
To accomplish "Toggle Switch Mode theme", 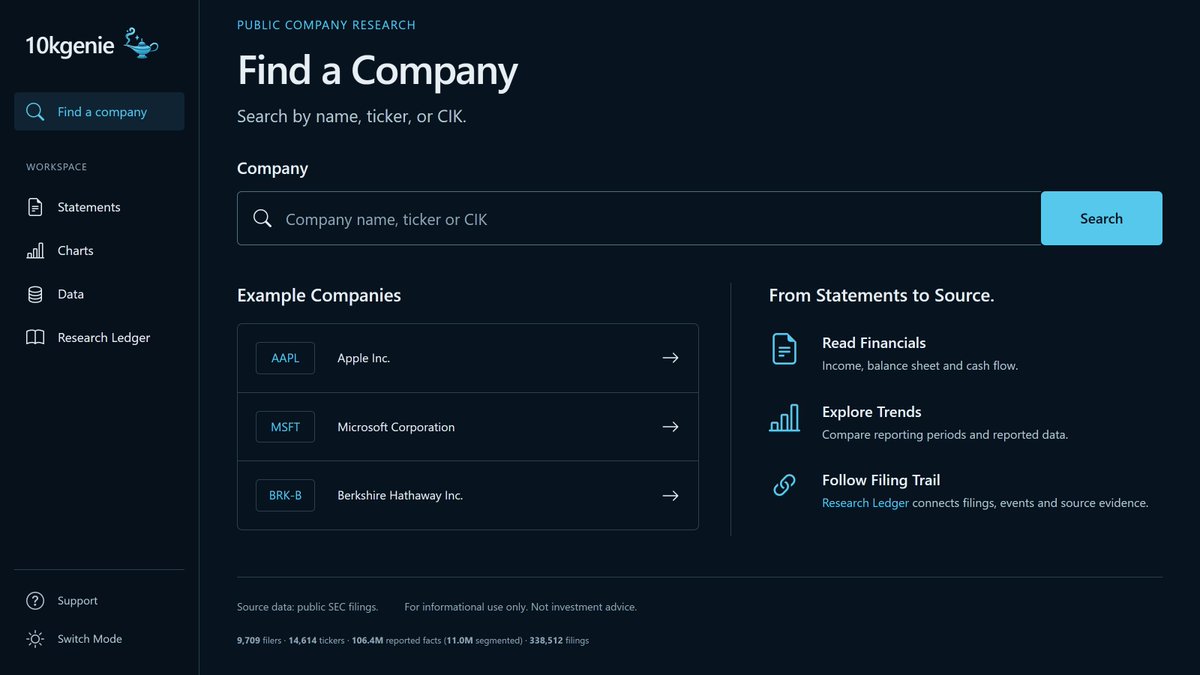I will click(99, 639).
